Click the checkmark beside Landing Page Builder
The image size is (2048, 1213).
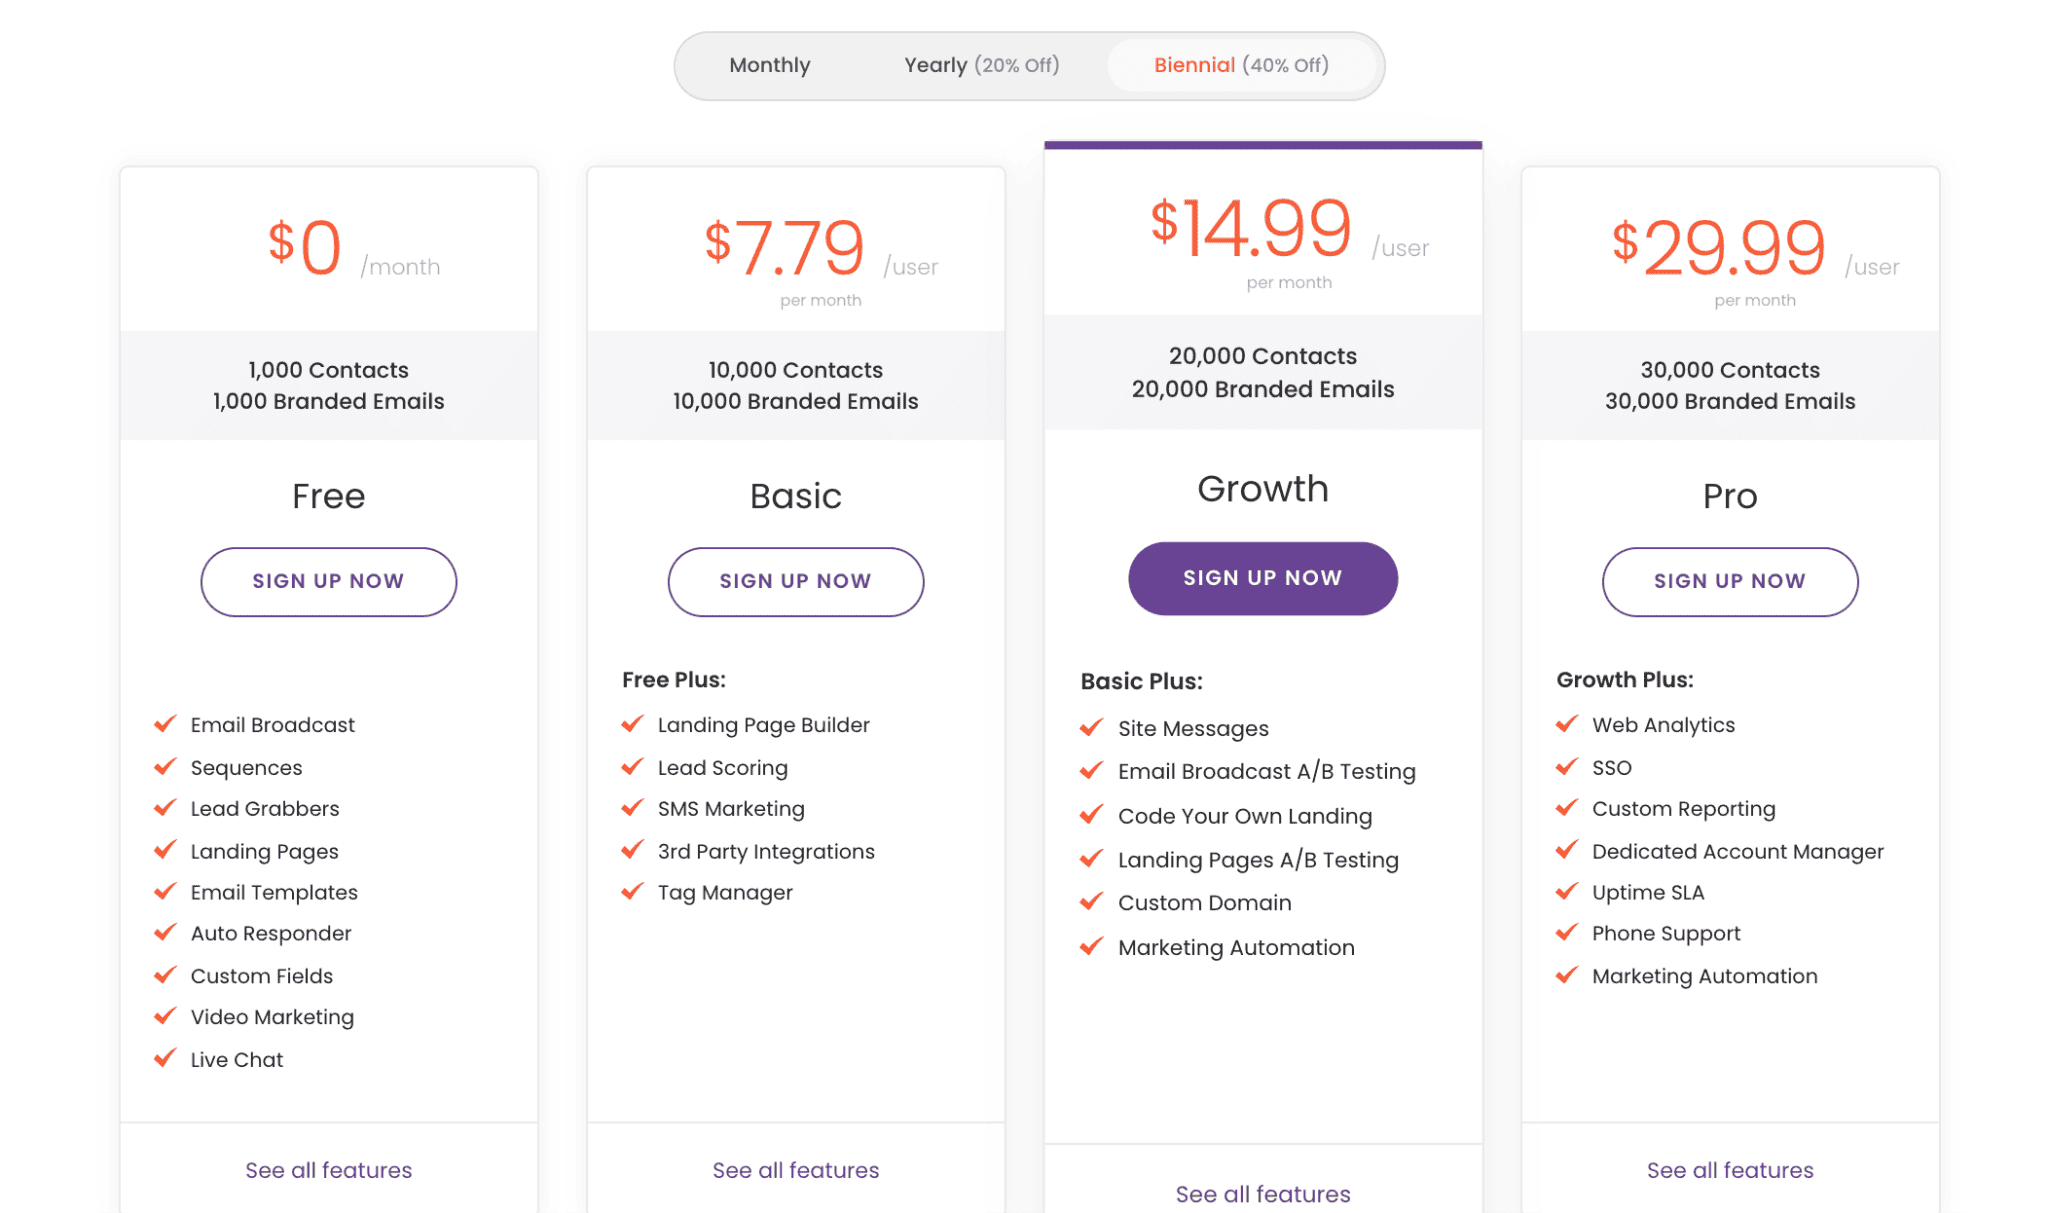(x=633, y=724)
